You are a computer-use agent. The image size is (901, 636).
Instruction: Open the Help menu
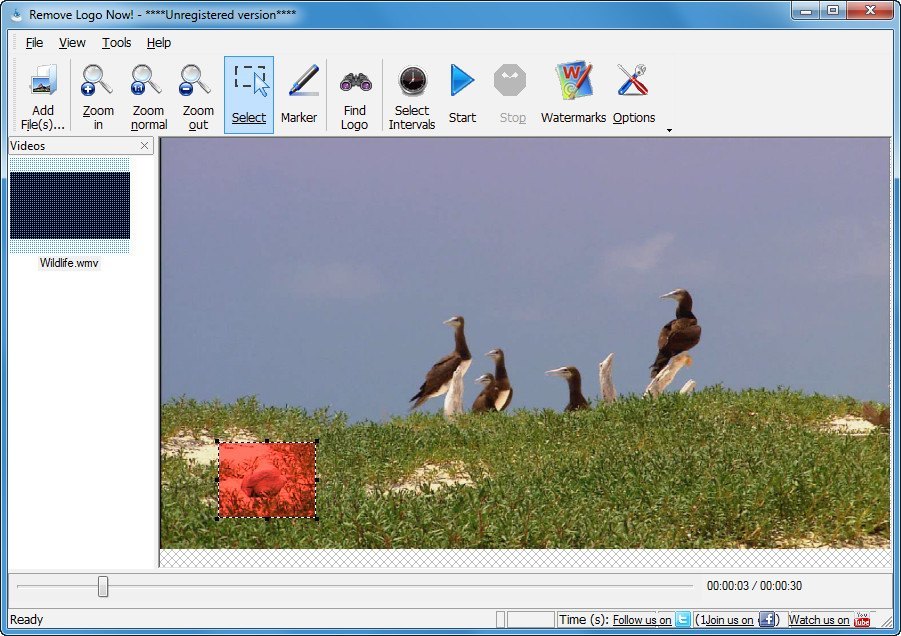click(159, 43)
